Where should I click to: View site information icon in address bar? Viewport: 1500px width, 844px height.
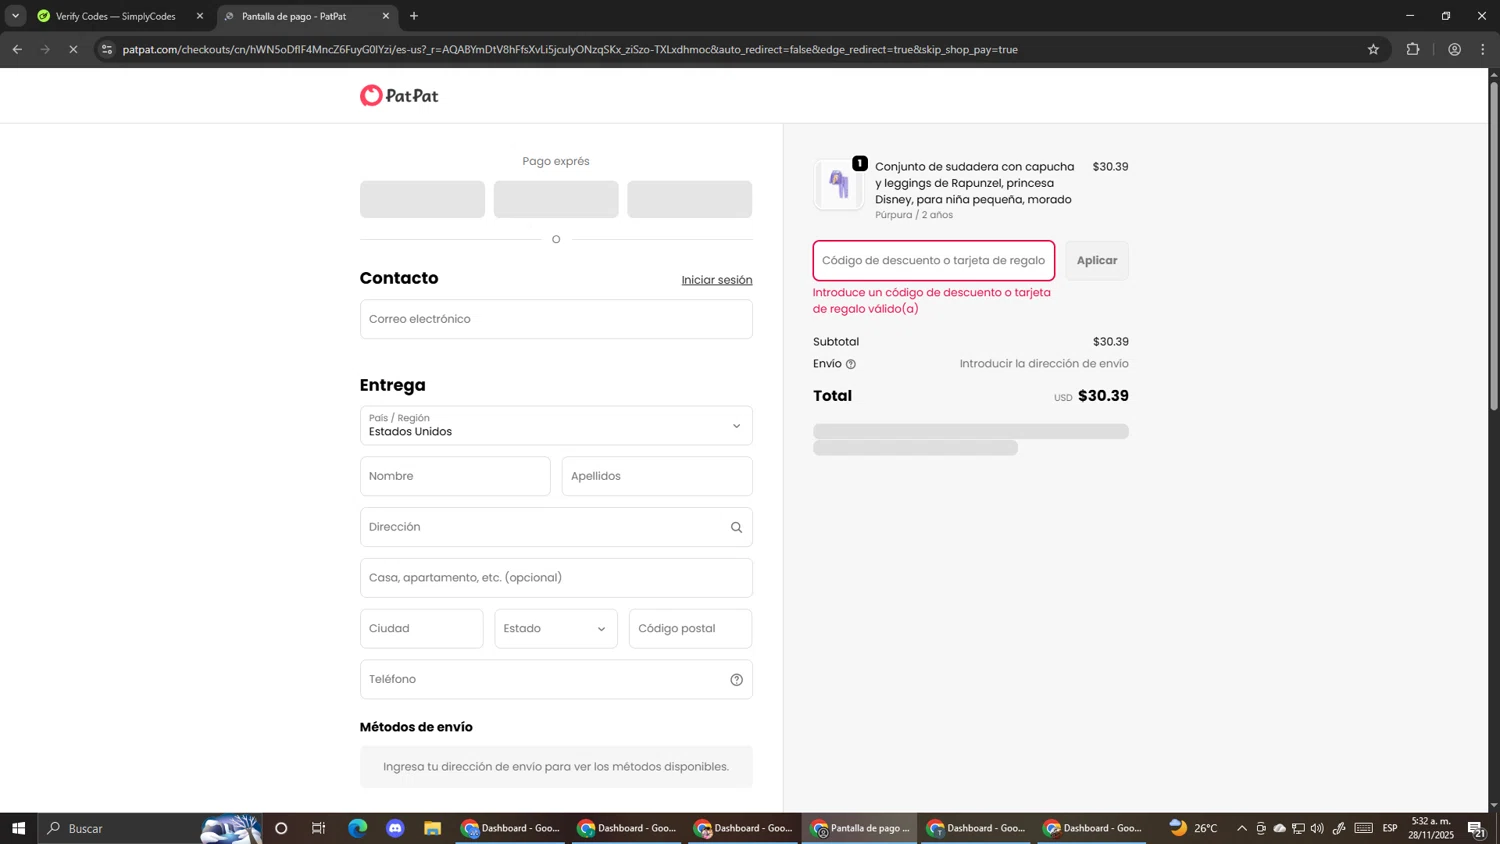(x=107, y=49)
